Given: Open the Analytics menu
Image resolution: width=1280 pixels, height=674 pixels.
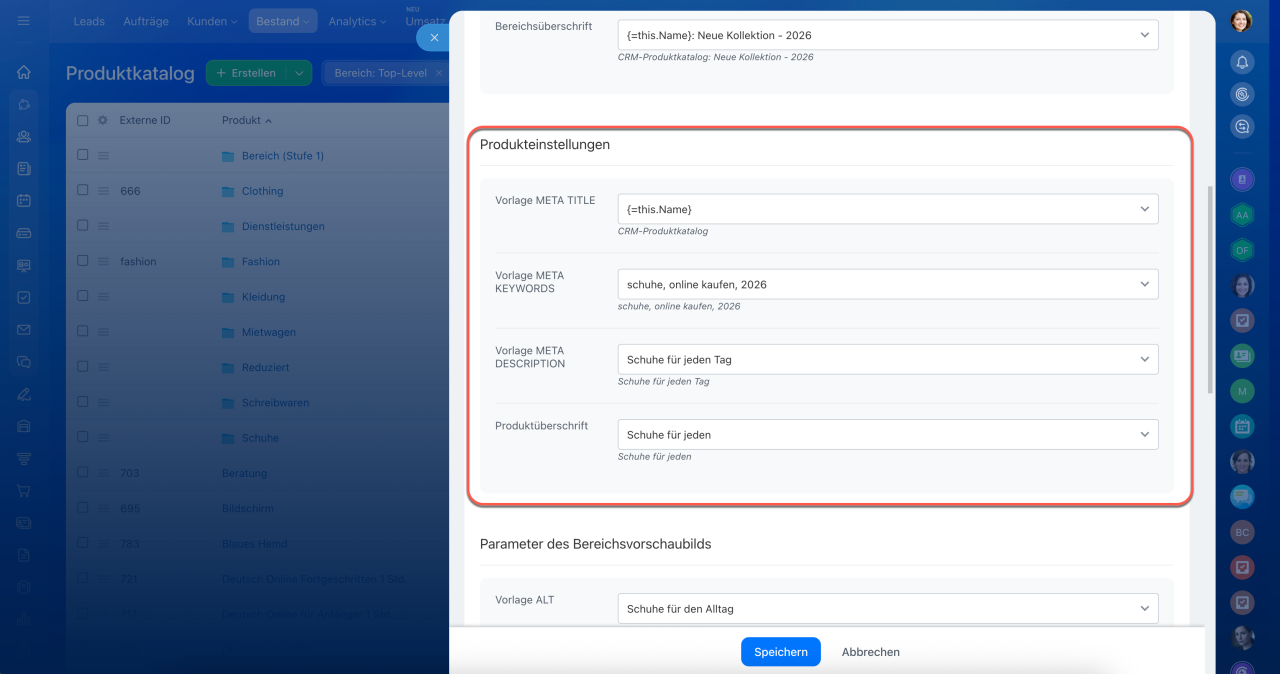Looking at the screenshot, I should 357,21.
